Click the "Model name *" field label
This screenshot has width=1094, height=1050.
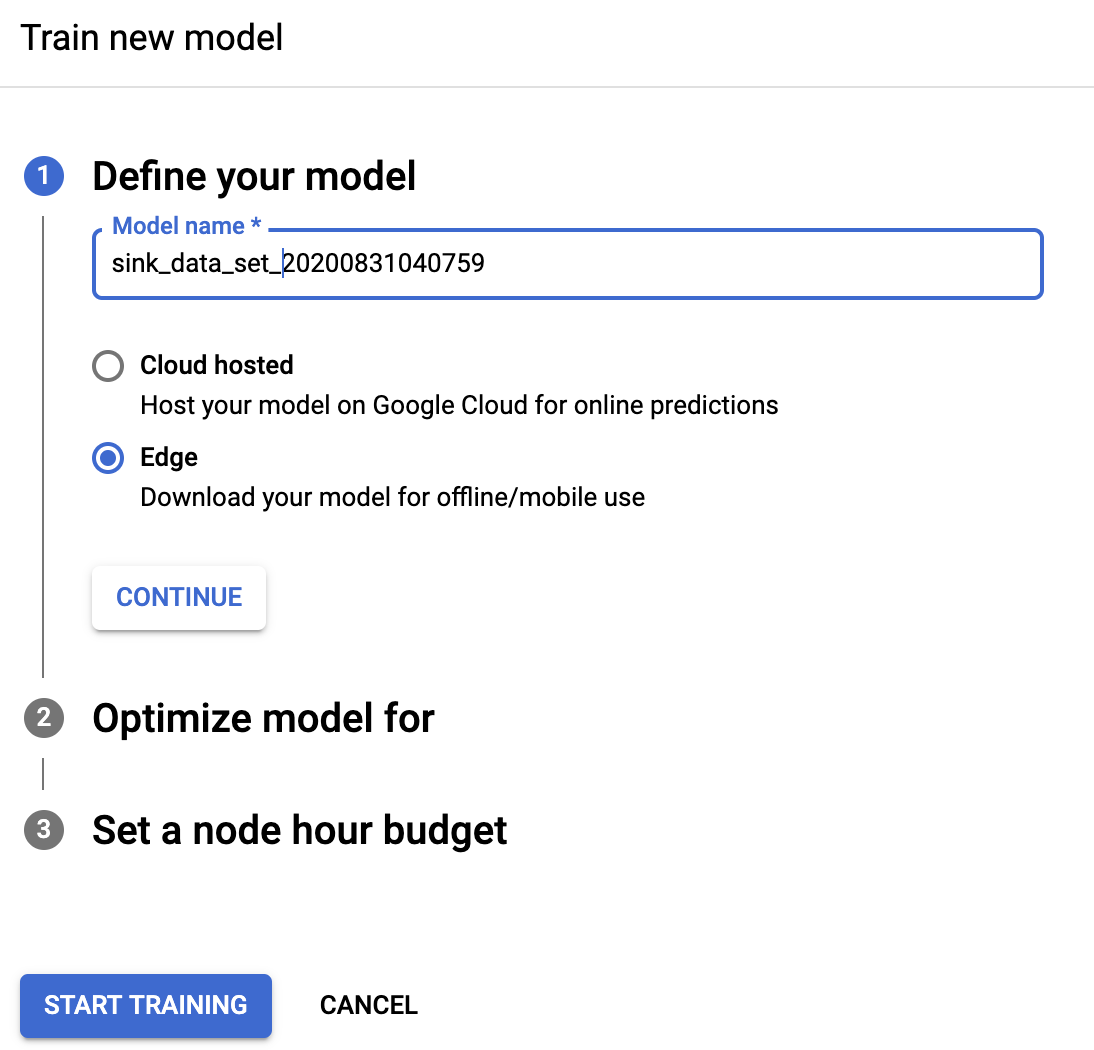[186, 226]
